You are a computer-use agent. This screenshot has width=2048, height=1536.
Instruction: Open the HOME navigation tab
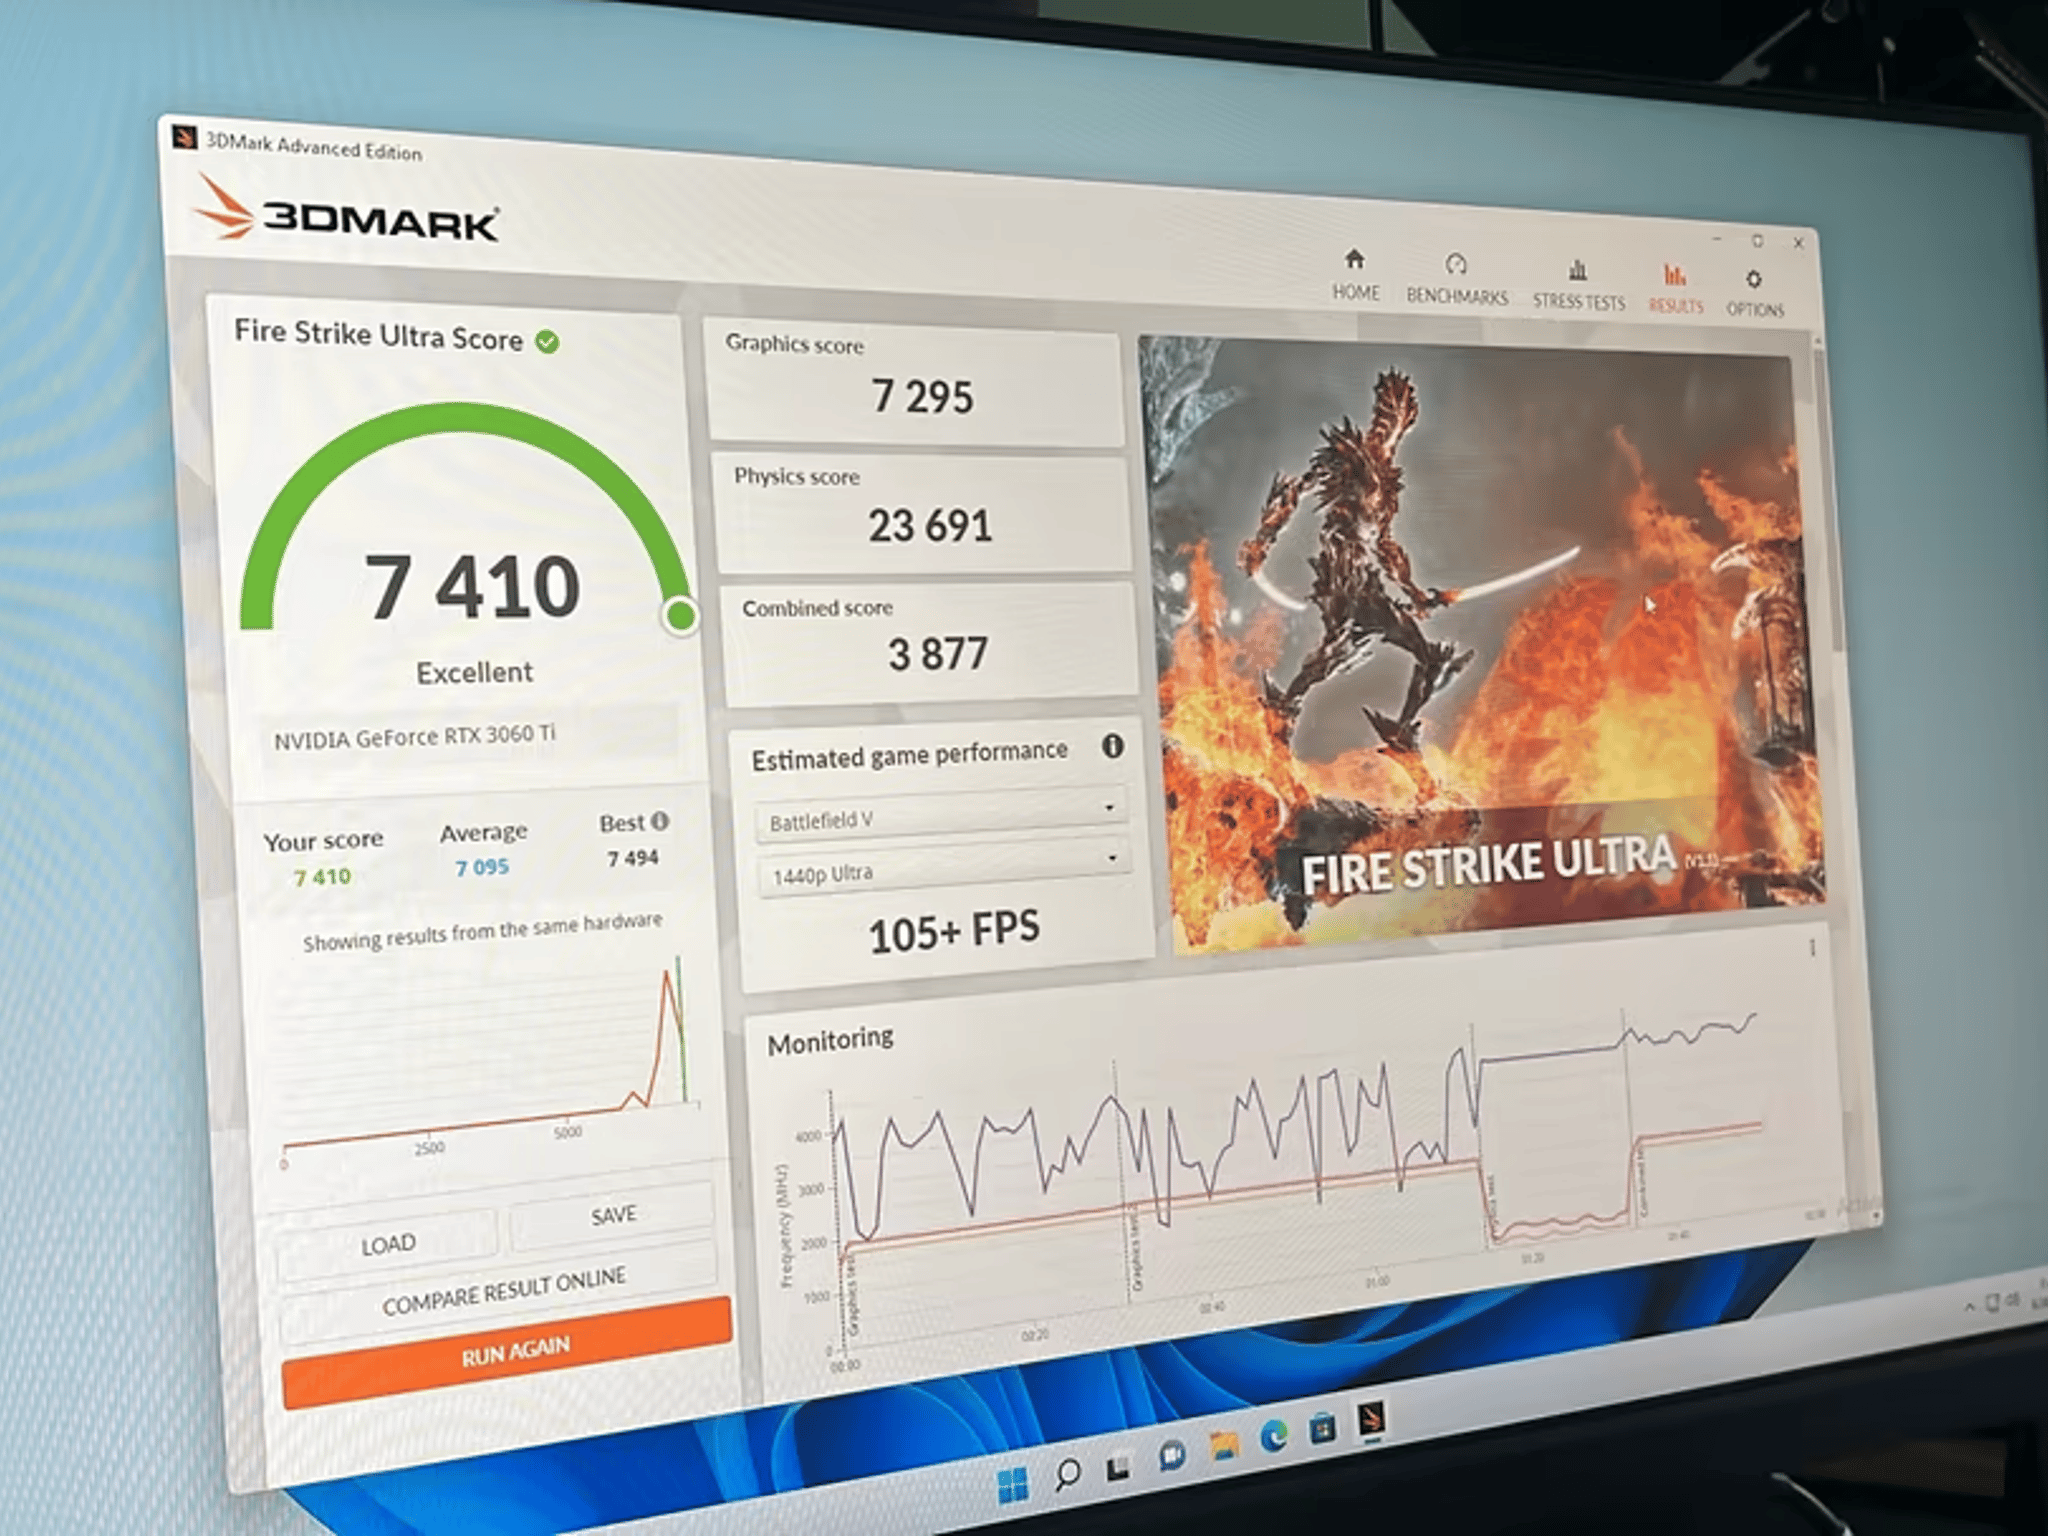(1355, 275)
